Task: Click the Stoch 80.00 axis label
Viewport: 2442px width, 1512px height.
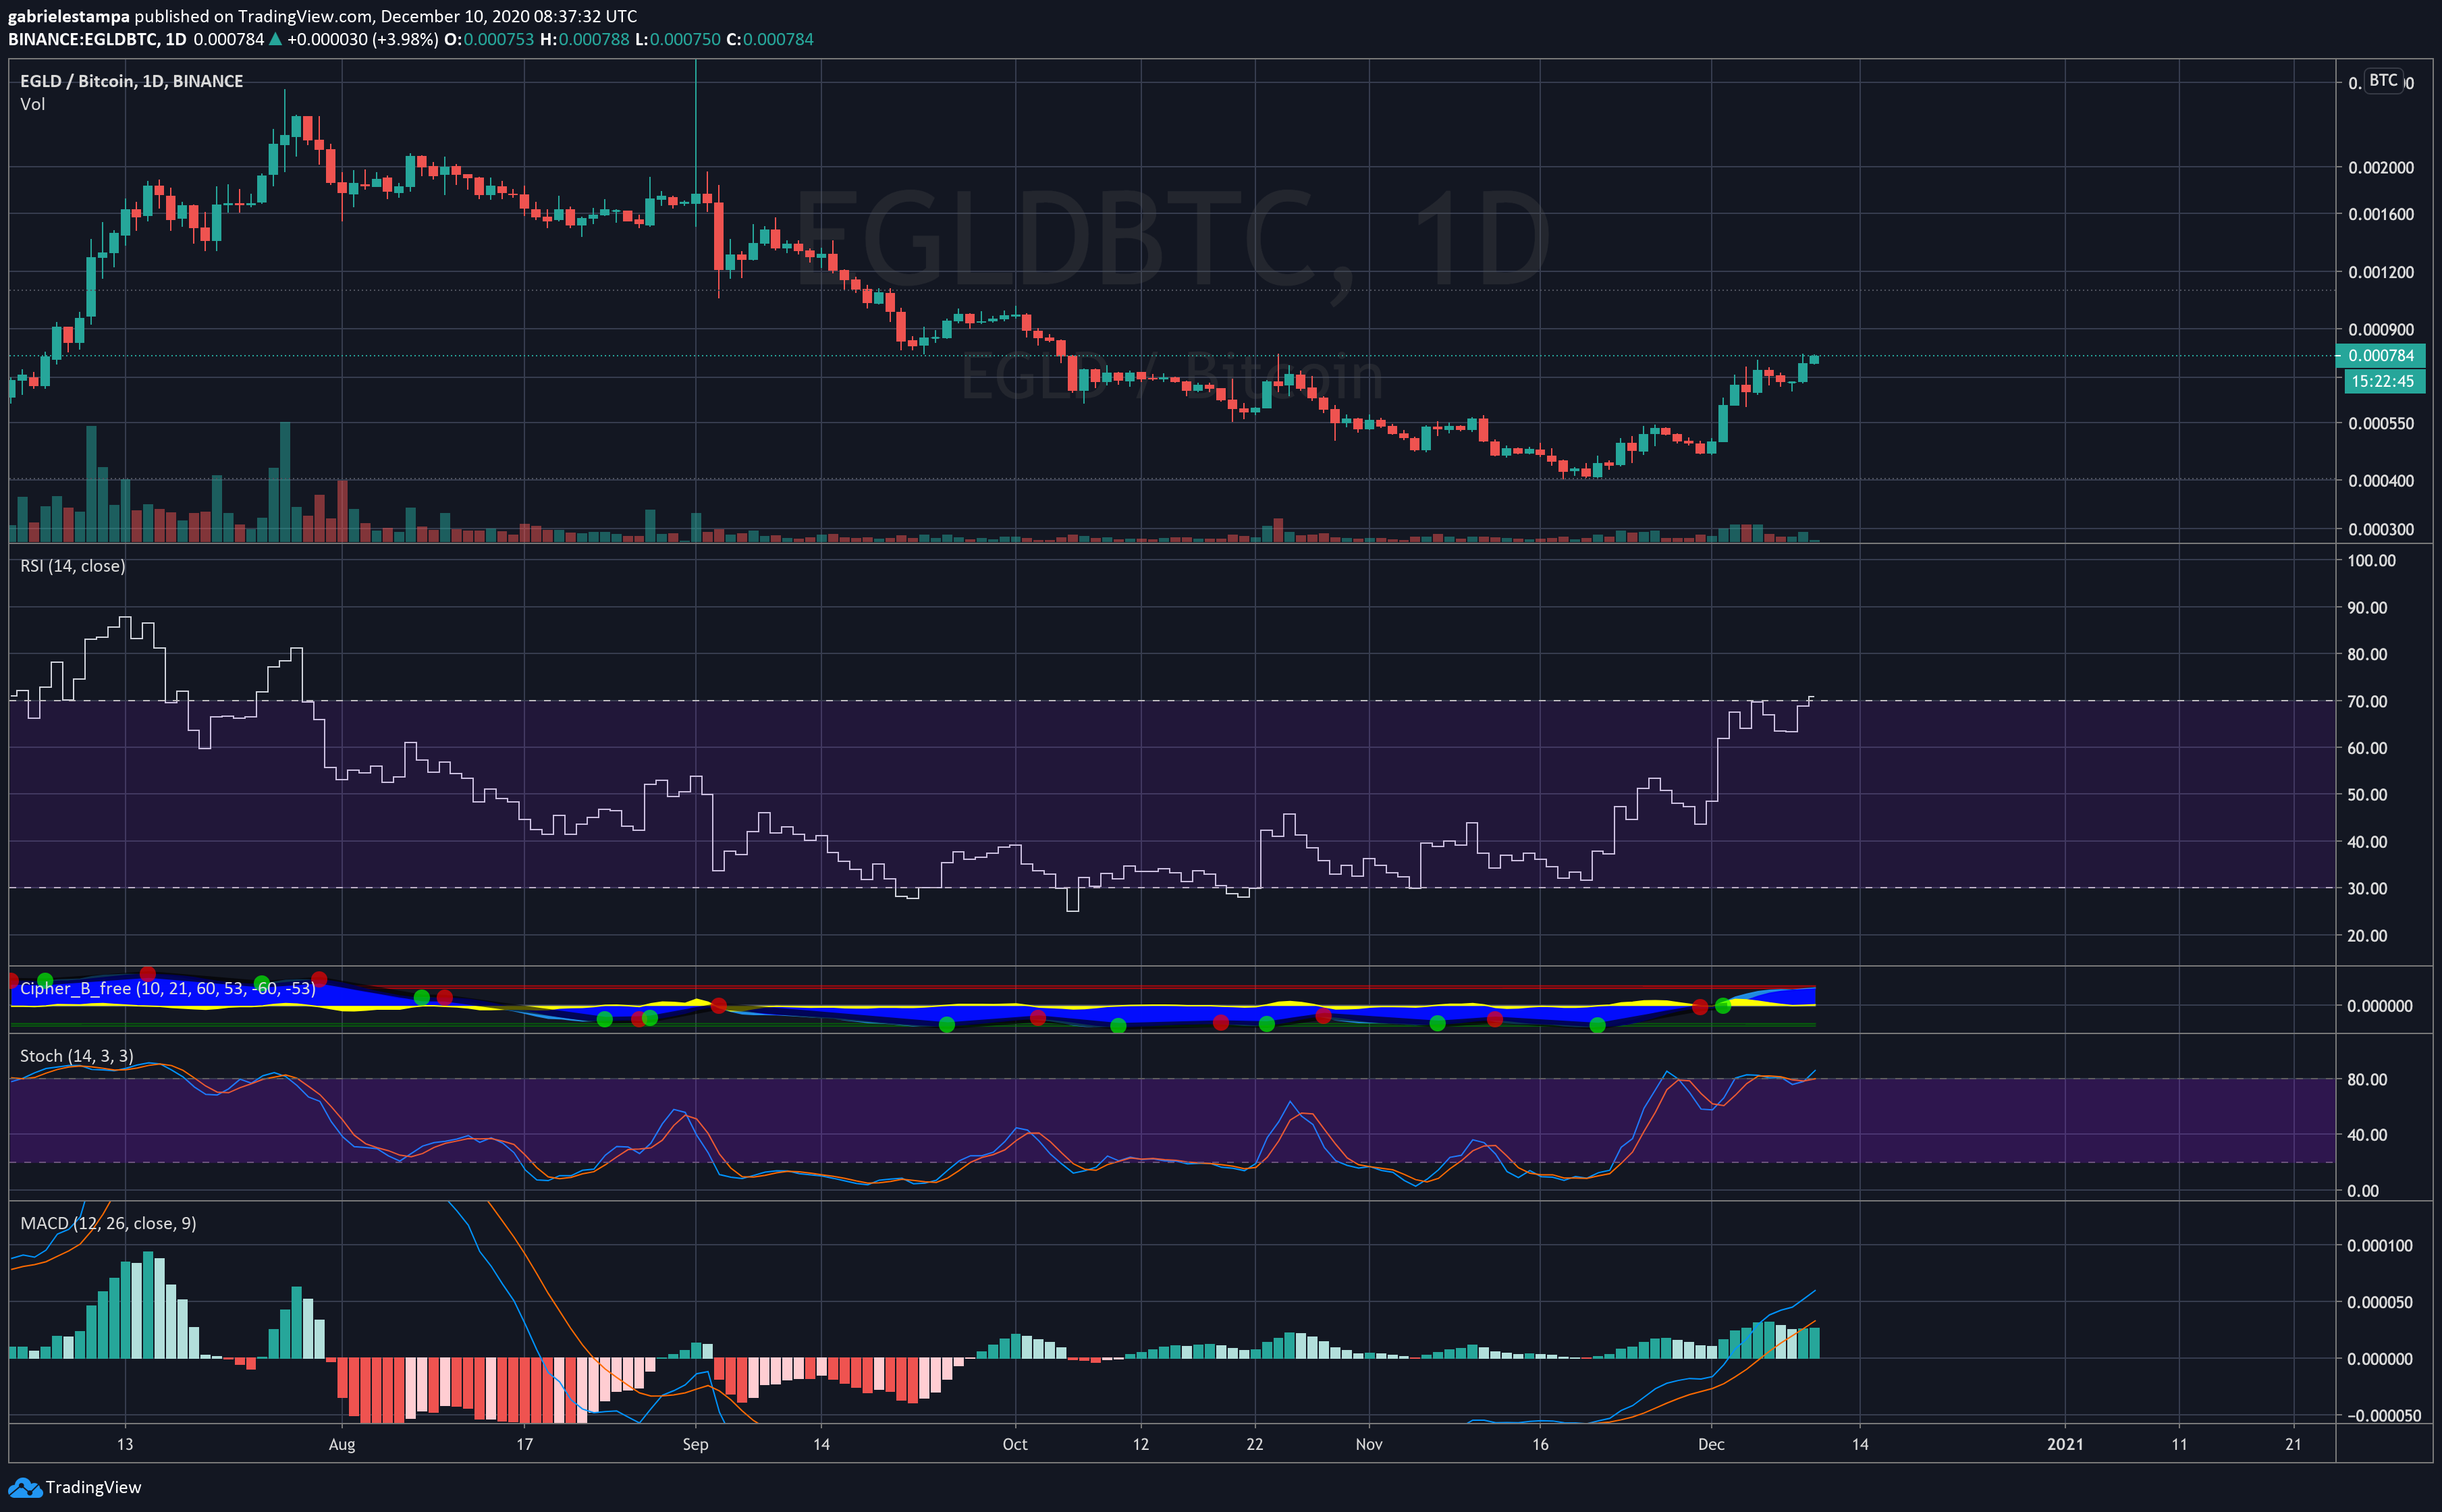Action: 2367,1079
